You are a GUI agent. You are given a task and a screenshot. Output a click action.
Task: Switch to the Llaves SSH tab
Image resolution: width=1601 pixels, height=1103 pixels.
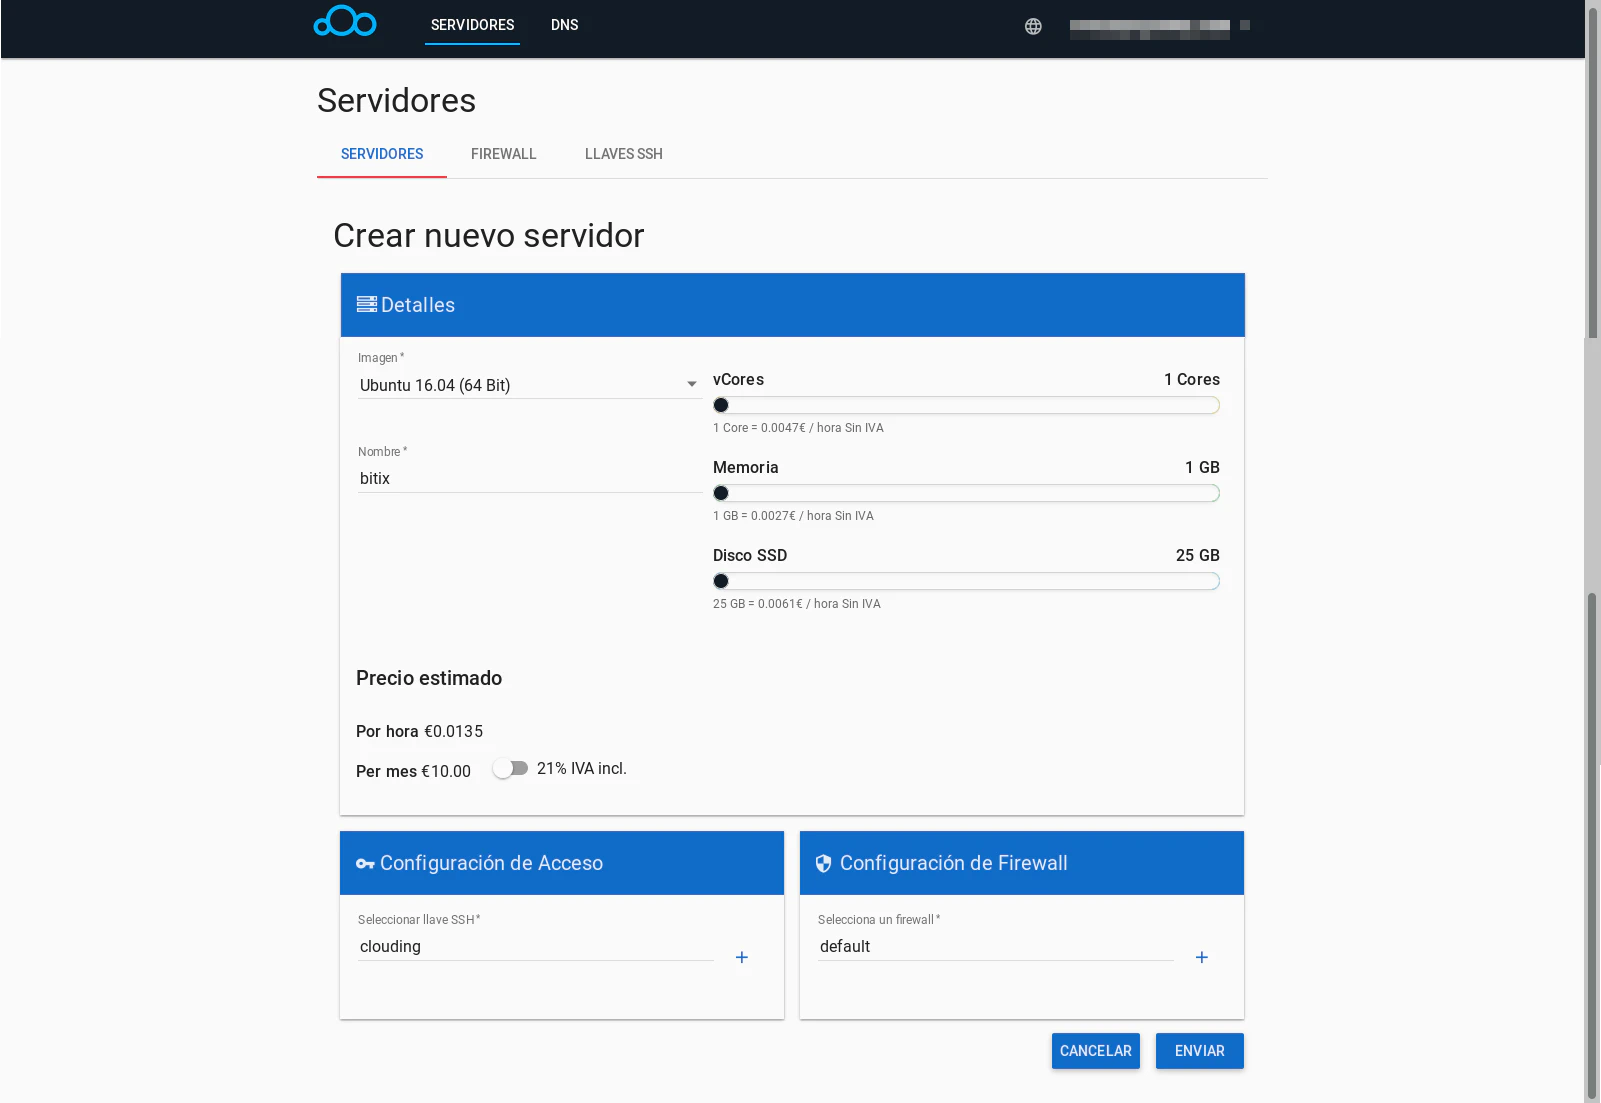coord(623,154)
